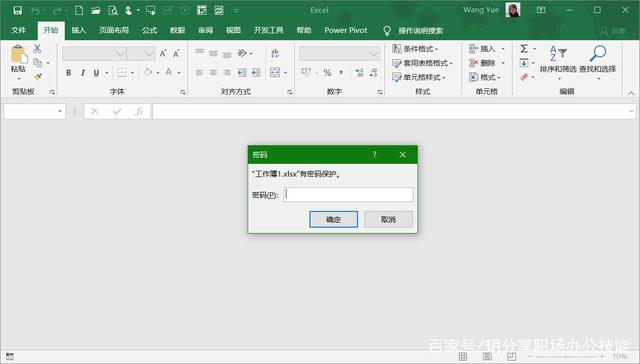The width and height of the screenshot is (640, 364).
Task: Click the macro record icon in status bar
Action: point(10,357)
